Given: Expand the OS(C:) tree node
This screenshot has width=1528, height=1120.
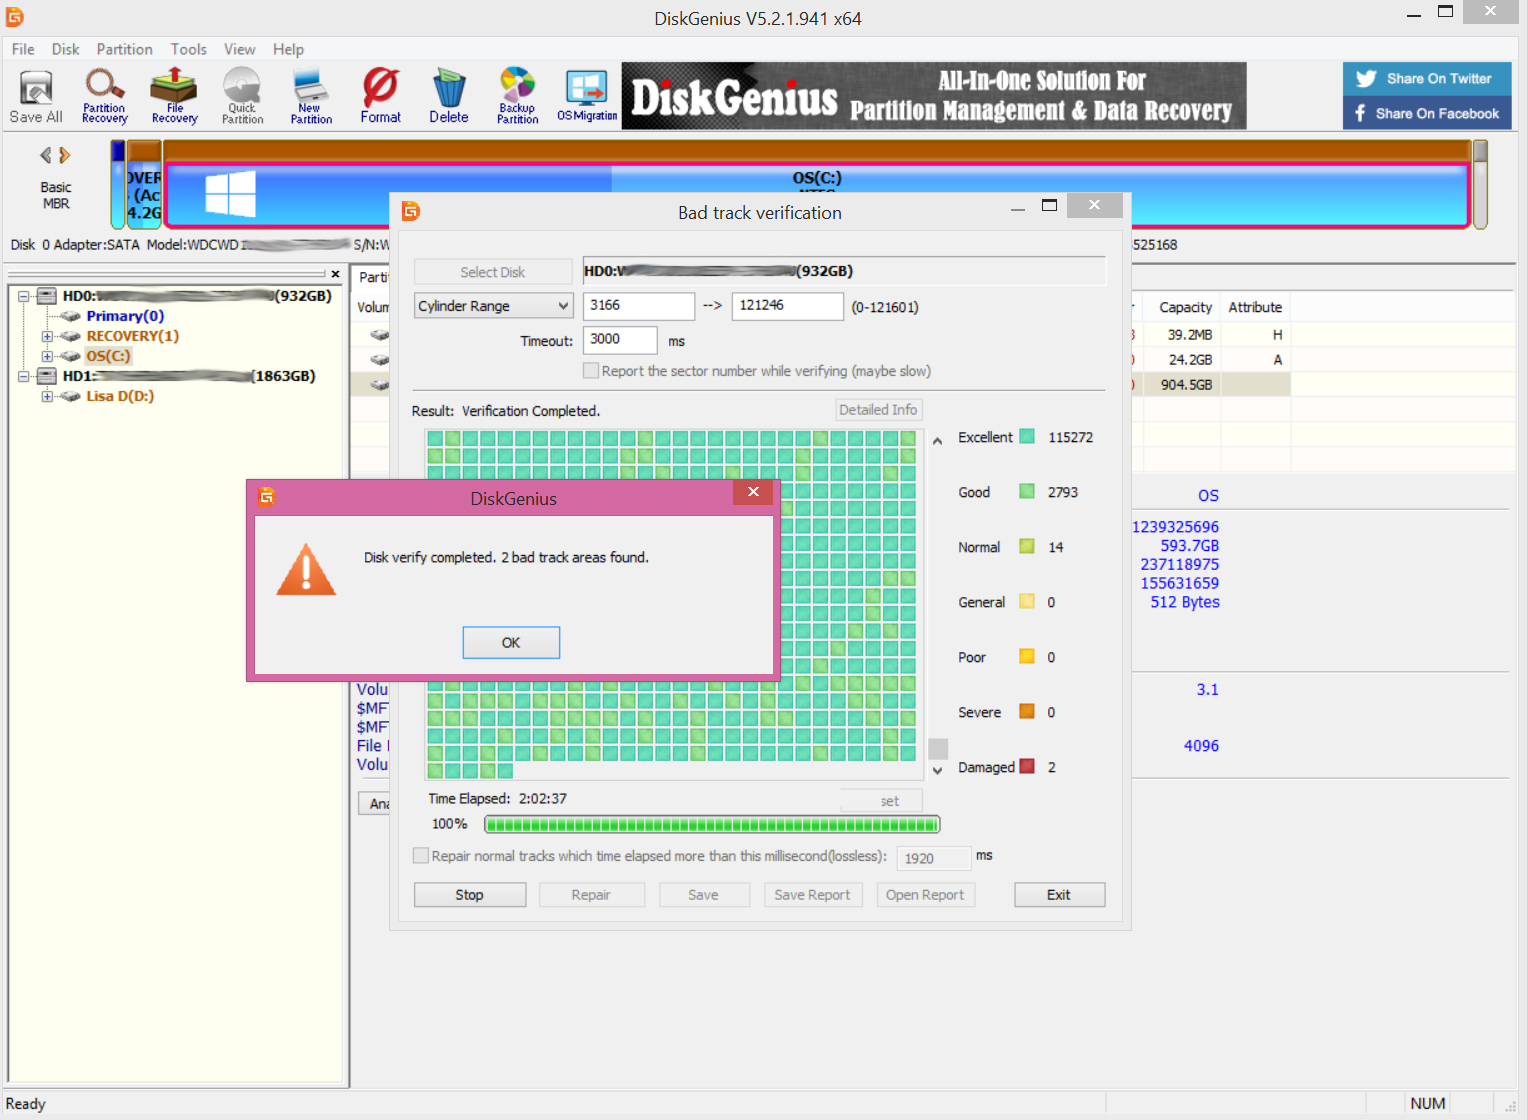Looking at the screenshot, I should point(47,356).
